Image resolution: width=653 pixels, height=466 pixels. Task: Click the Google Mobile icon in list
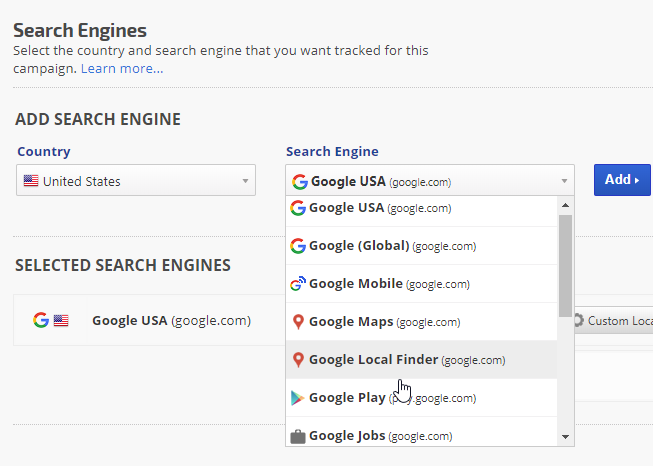pos(297,284)
